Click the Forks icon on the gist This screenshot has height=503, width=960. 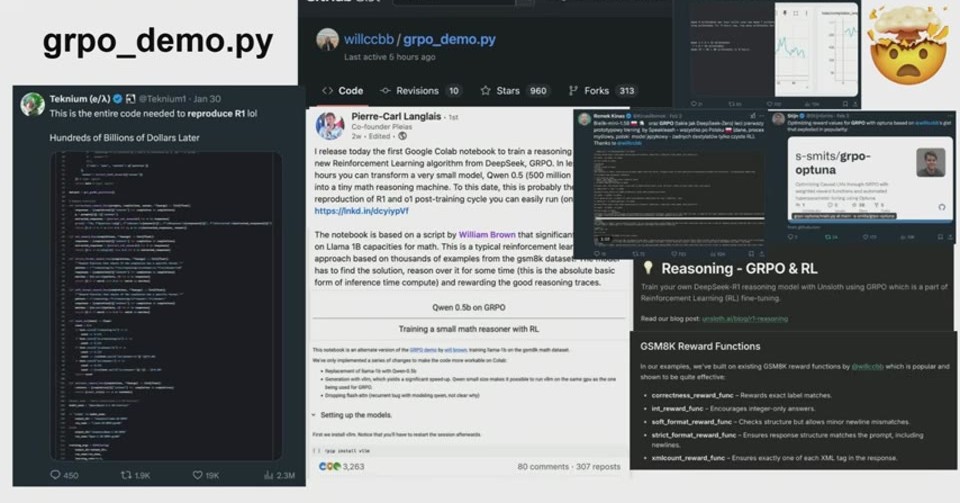[x=573, y=91]
